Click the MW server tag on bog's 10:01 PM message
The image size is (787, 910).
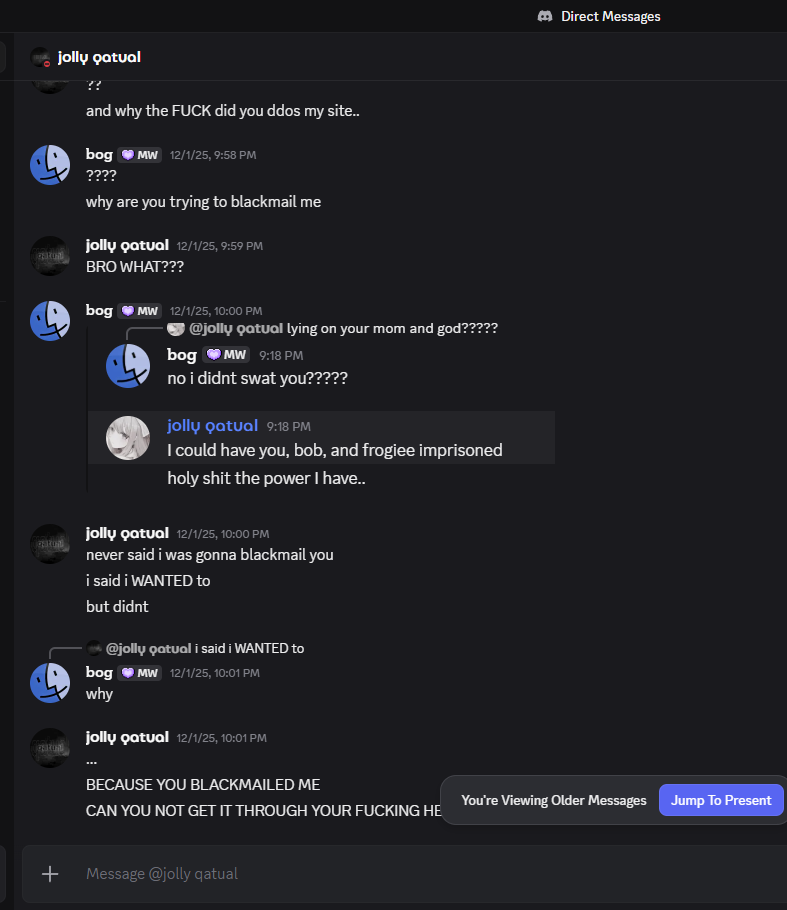coord(140,673)
